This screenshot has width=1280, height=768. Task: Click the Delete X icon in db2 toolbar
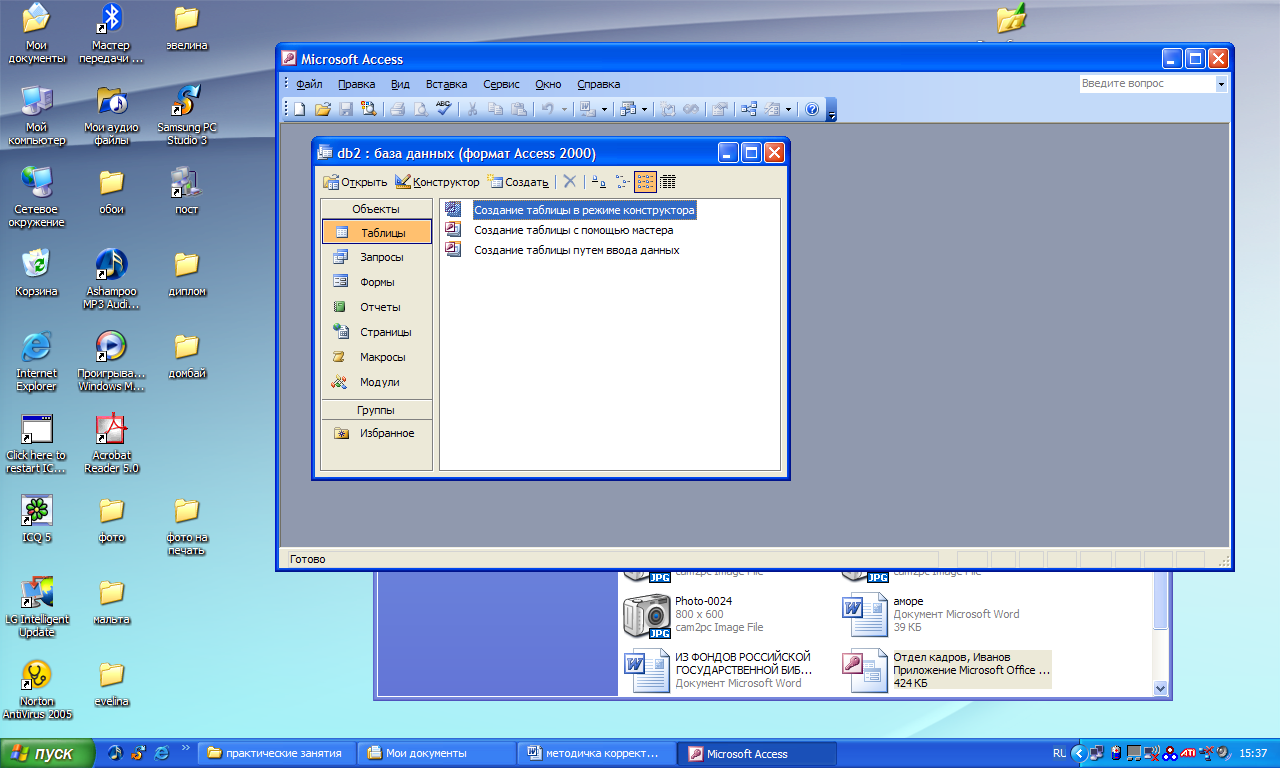569,181
